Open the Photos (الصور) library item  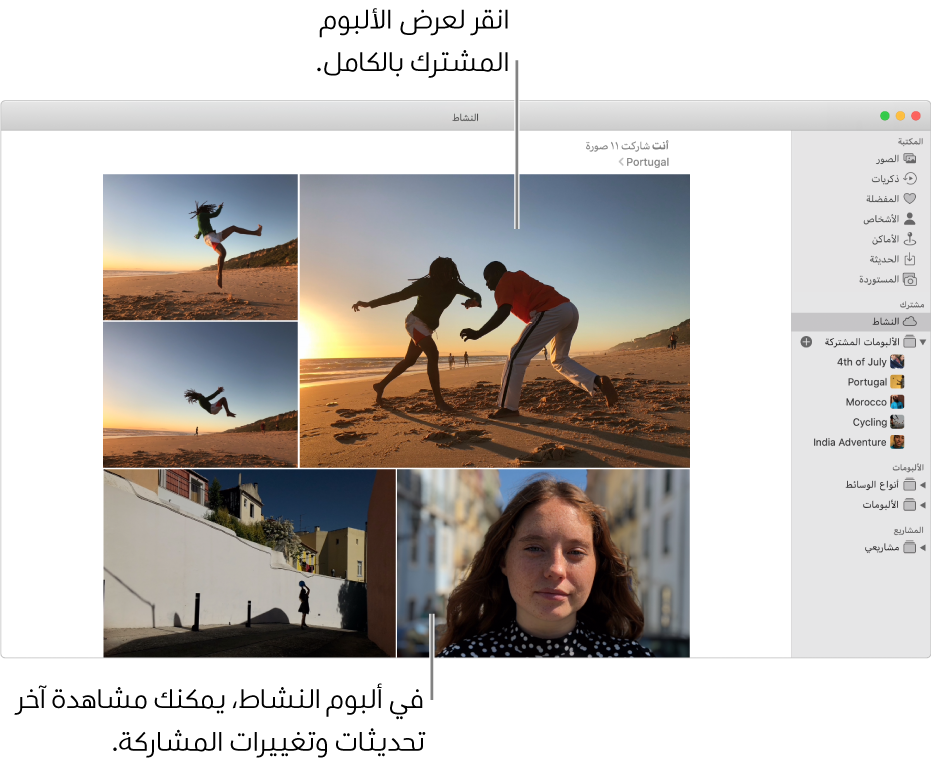coord(886,159)
